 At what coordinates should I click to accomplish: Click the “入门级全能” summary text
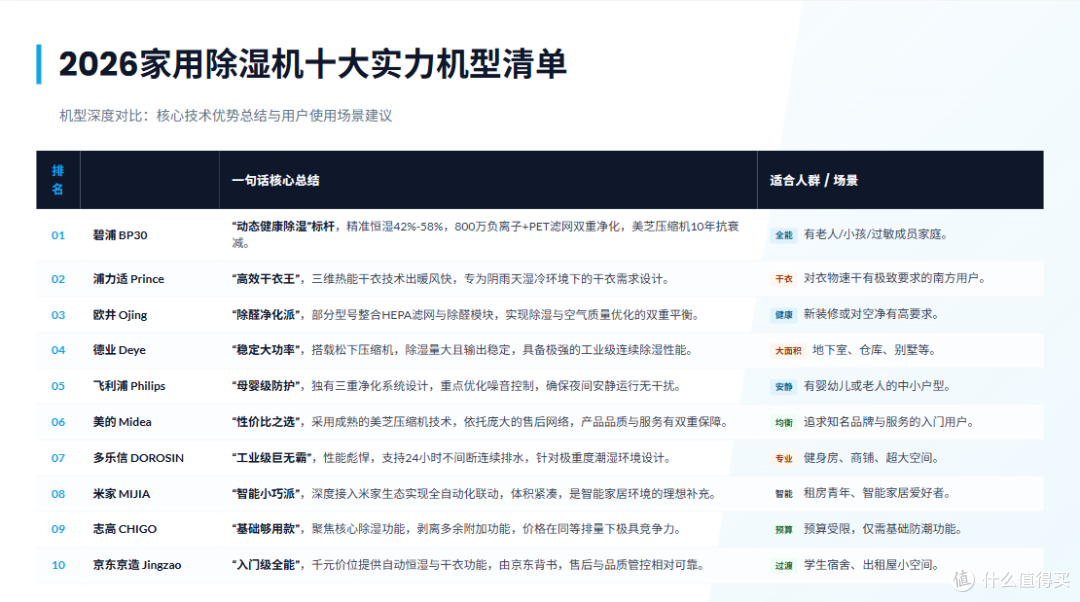click(x=266, y=565)
